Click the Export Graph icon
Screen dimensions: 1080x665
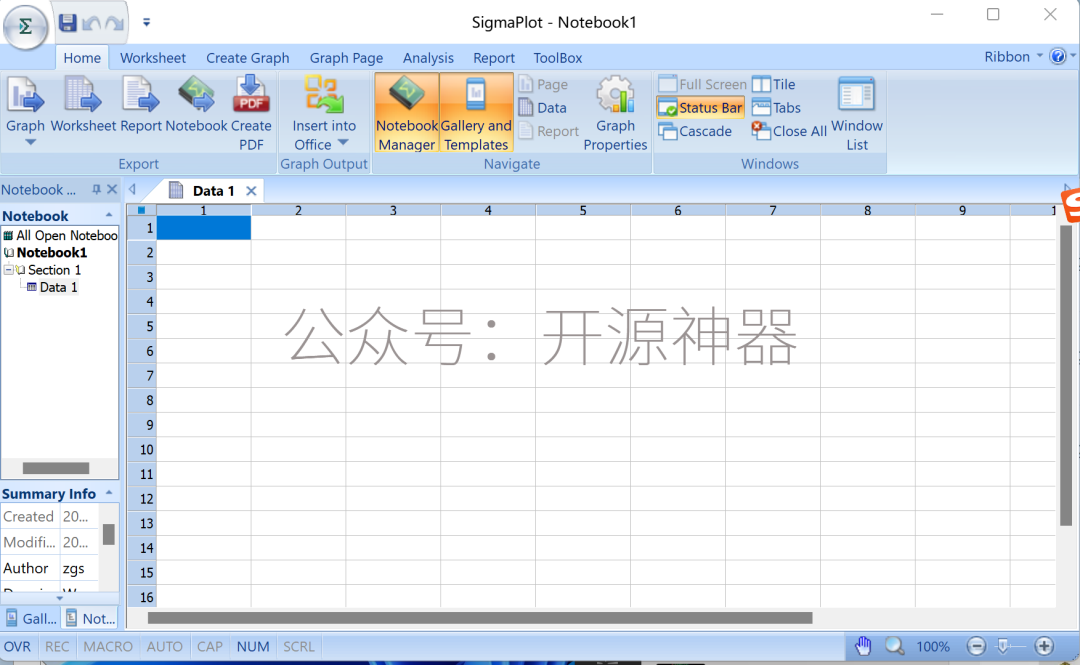pyautogui.click(x=25, y=95)
